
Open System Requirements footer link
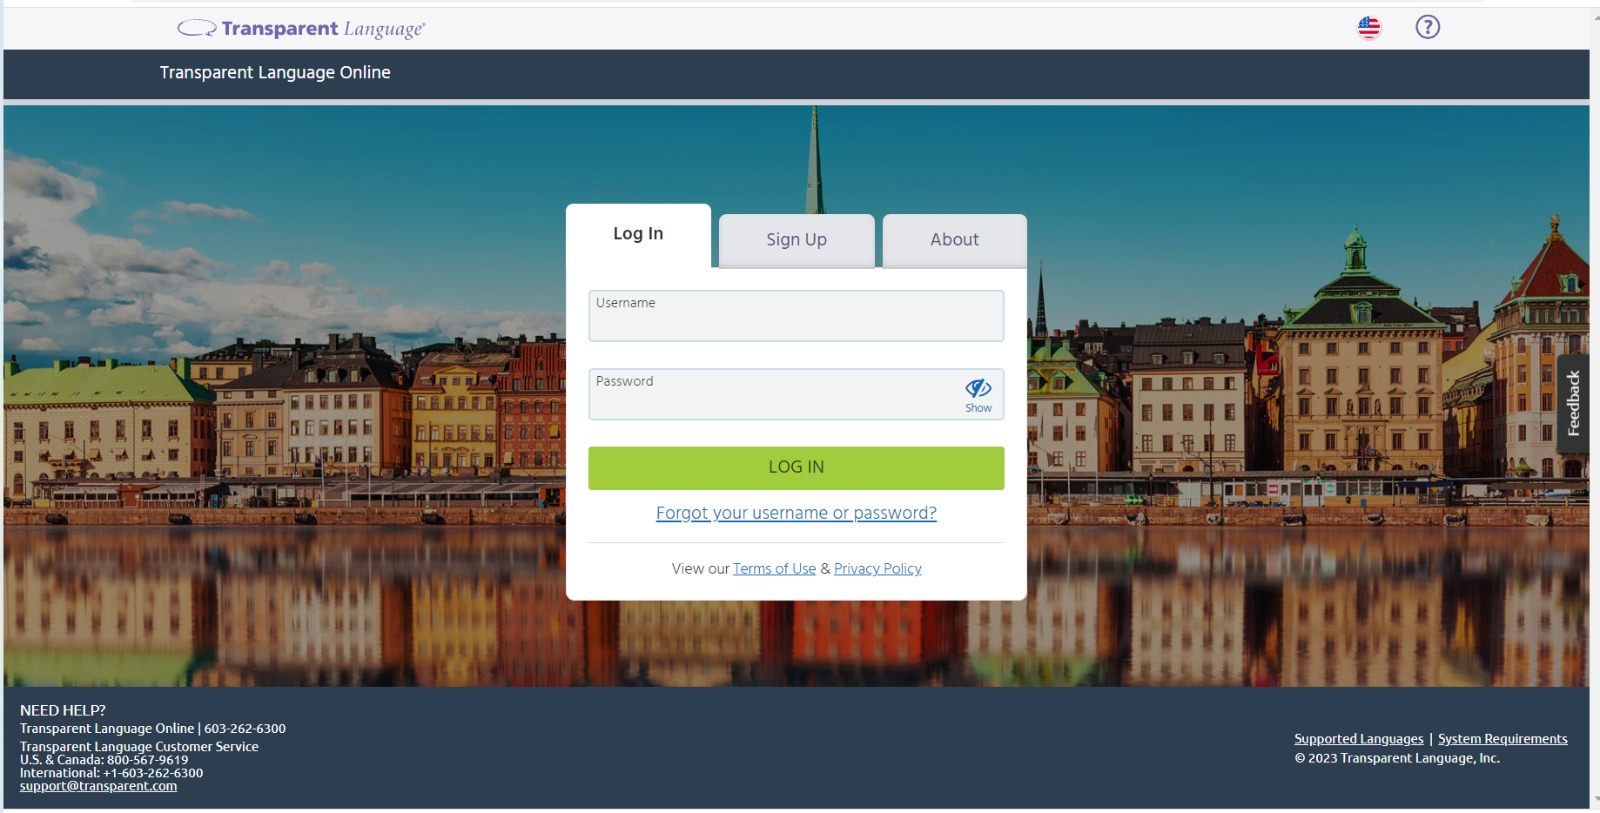point(1503,739)
